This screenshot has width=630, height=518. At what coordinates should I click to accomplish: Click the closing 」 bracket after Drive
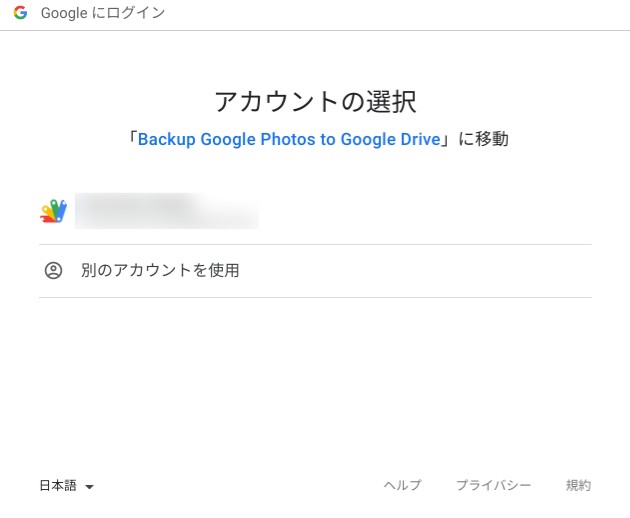(447, 139)
